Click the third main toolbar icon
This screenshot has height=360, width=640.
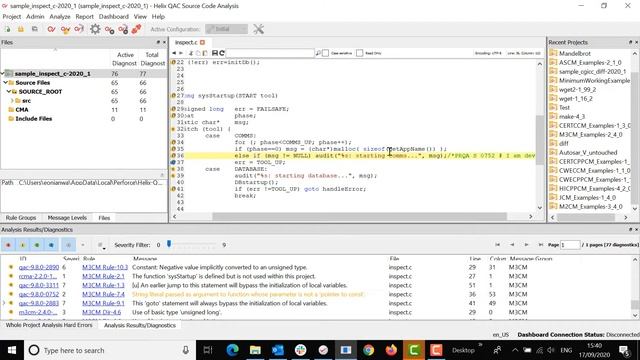[x=35, y=29]
